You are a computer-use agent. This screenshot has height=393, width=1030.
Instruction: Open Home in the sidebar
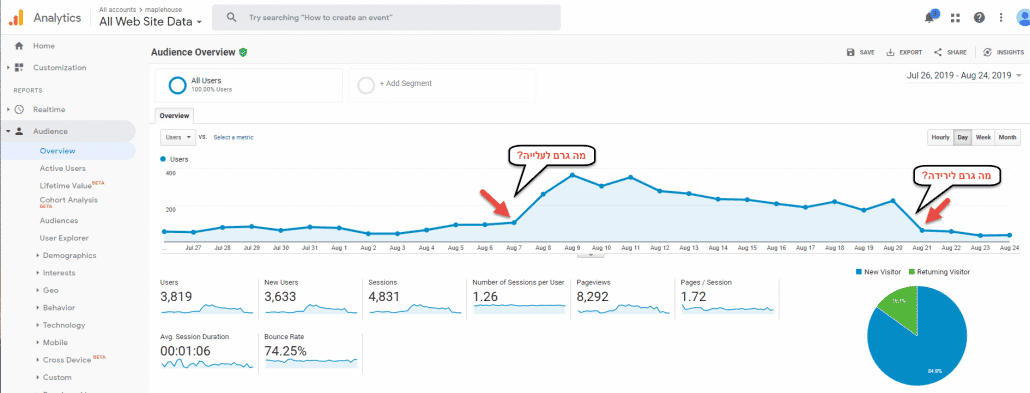pyautogui.click(x=44, y=46)
